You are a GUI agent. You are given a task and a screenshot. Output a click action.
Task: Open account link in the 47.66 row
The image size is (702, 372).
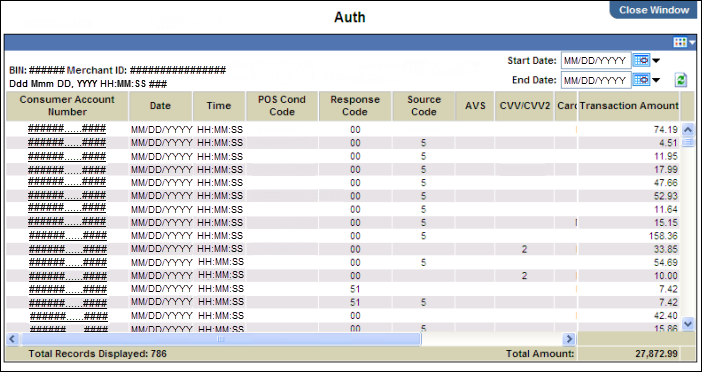click(67, 182)
